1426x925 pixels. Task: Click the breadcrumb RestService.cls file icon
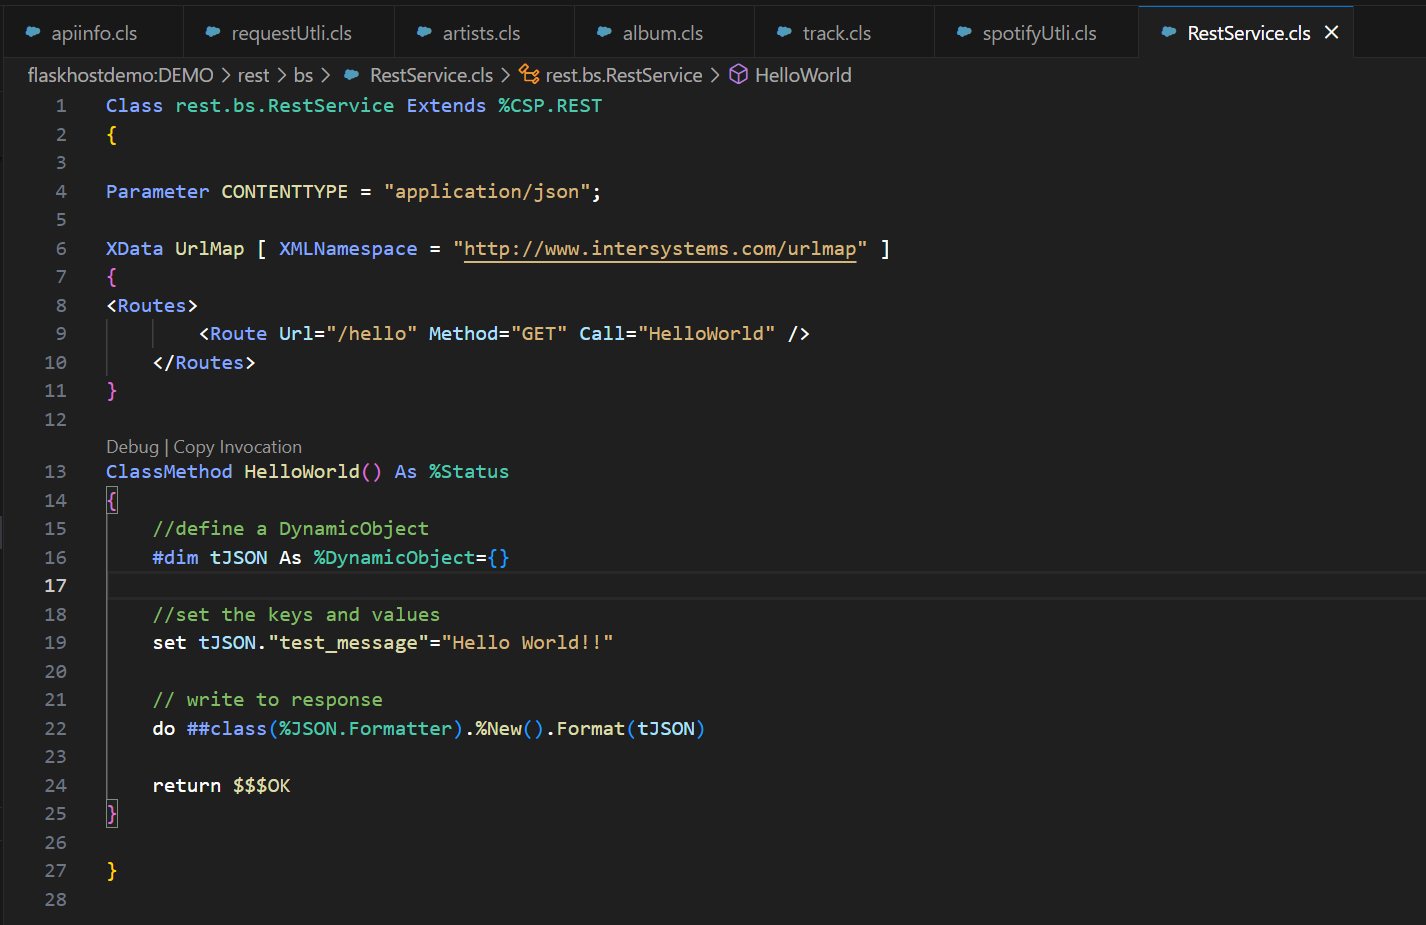351,75
